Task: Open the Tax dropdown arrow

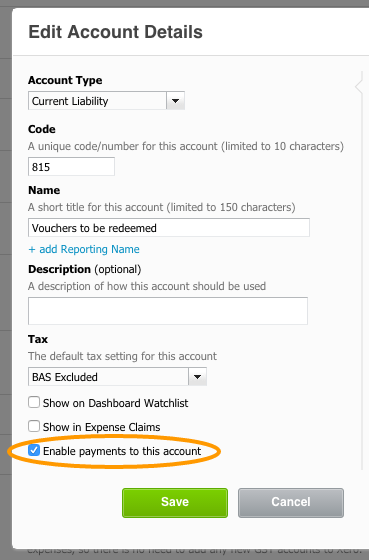Action: click(198, 377)
